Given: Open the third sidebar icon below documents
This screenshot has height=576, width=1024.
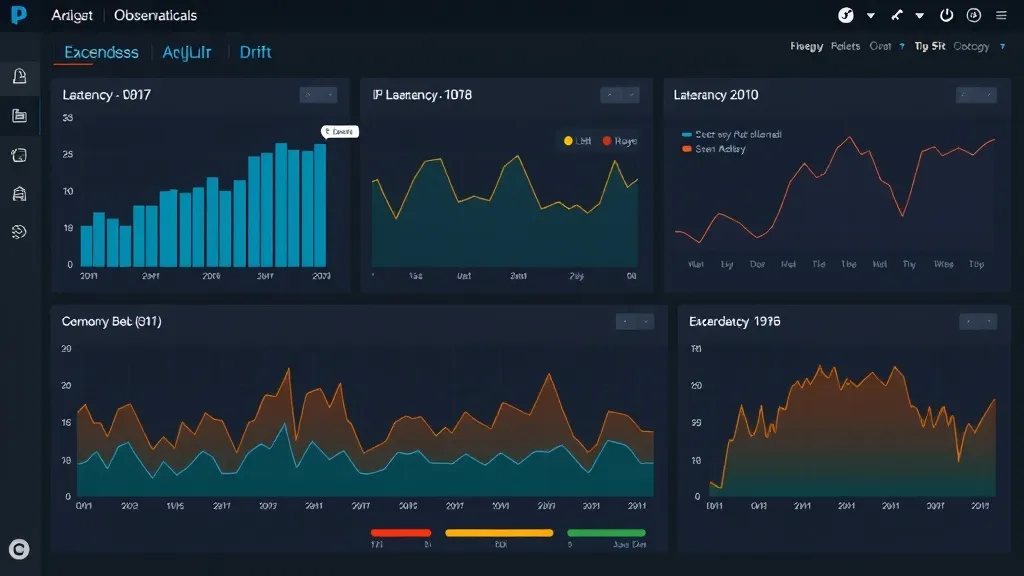Looking at the screenshot, I should pos(20,155).
